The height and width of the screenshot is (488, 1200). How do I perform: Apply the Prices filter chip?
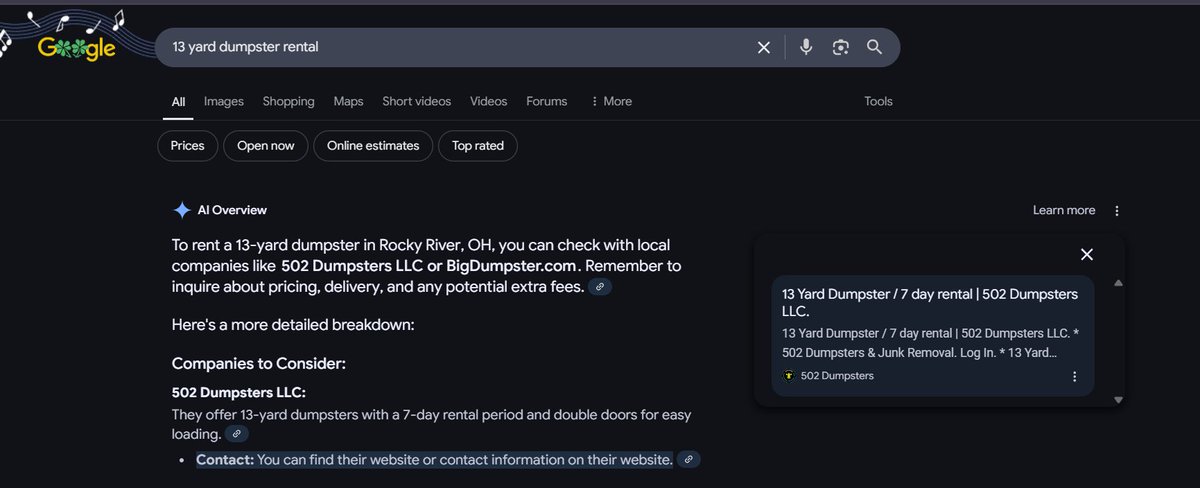pos(187,145)
